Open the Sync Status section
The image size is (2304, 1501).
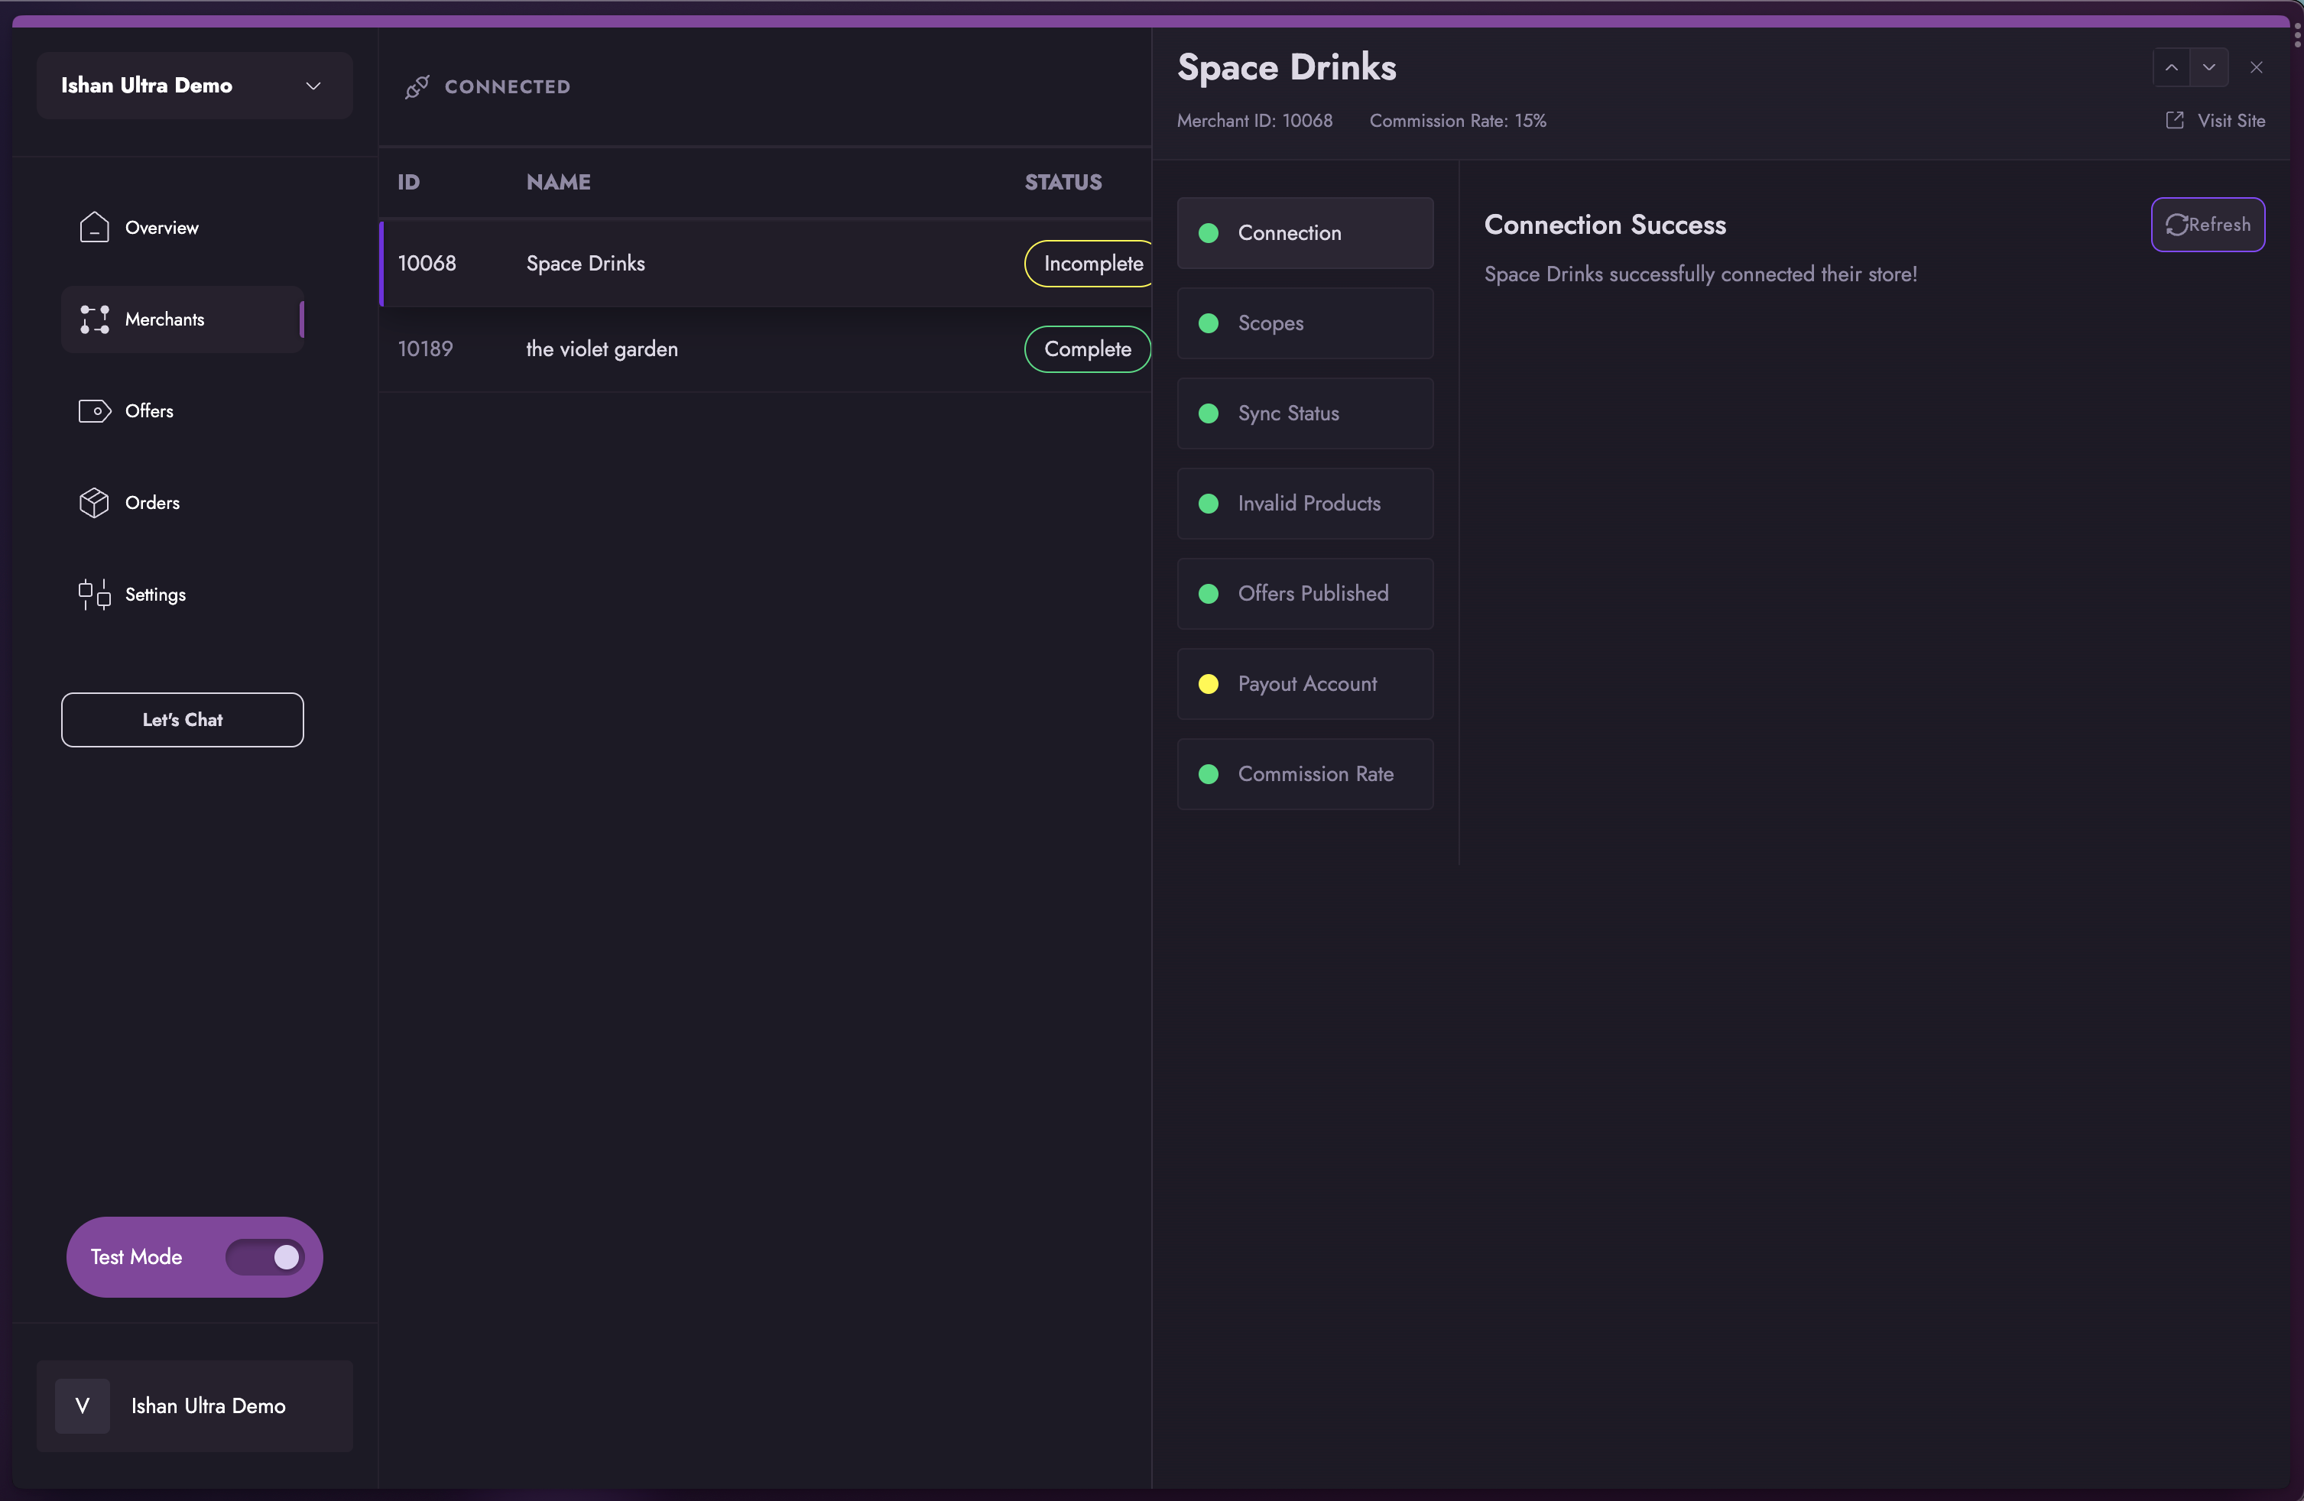tap(1304, 414)
